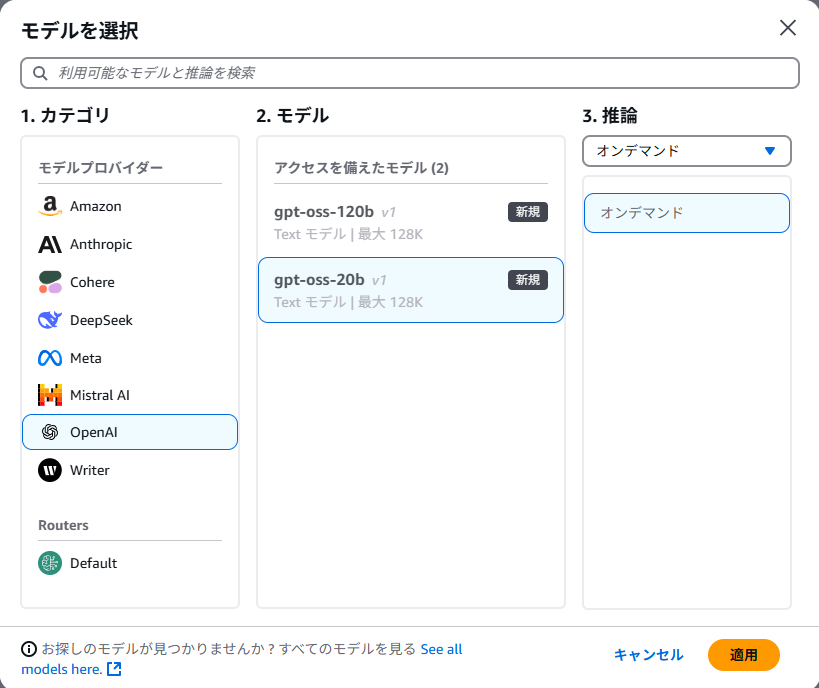This screenshot has height=688, width=819.
Task: Click the '2. モデル' column heading
Action: pyautogui.click(x=292, y=115)
